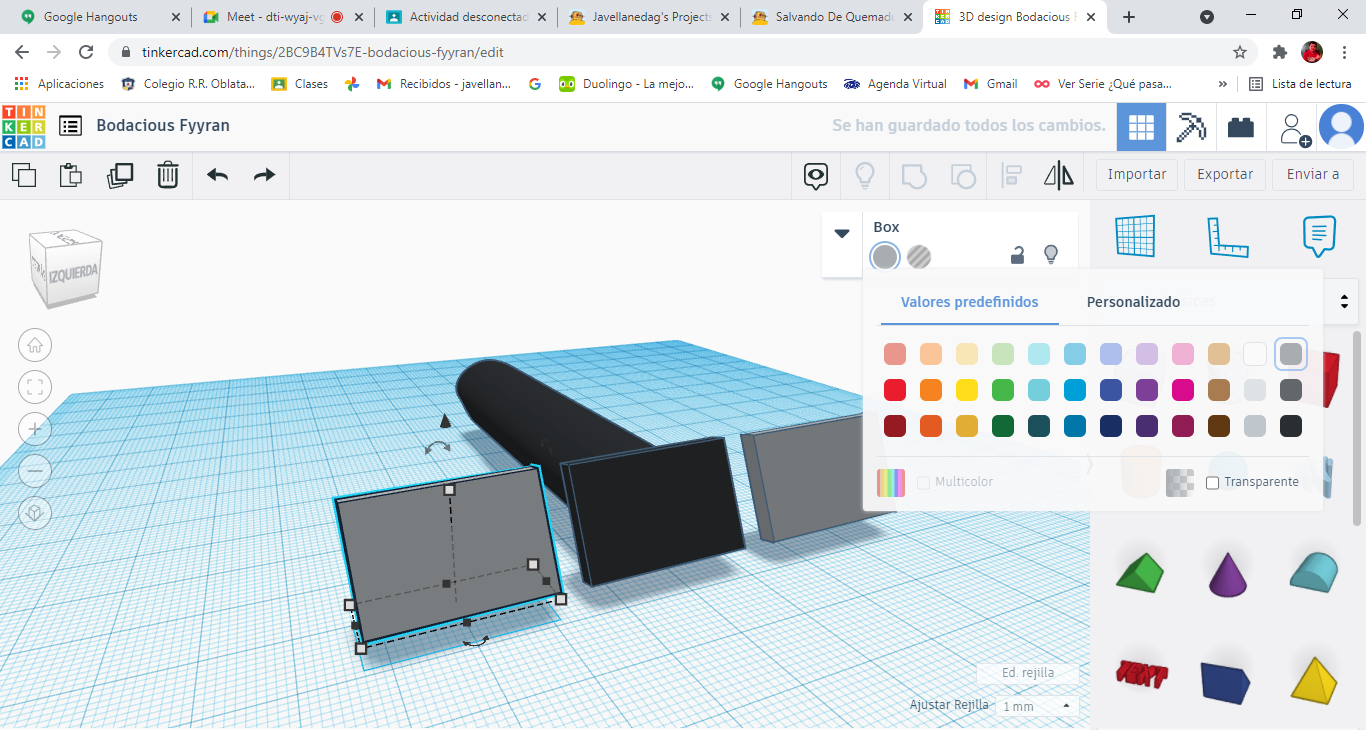Click the Home view icon
This screenshot has width=1366, height=730.
click(x=35, y=345)
